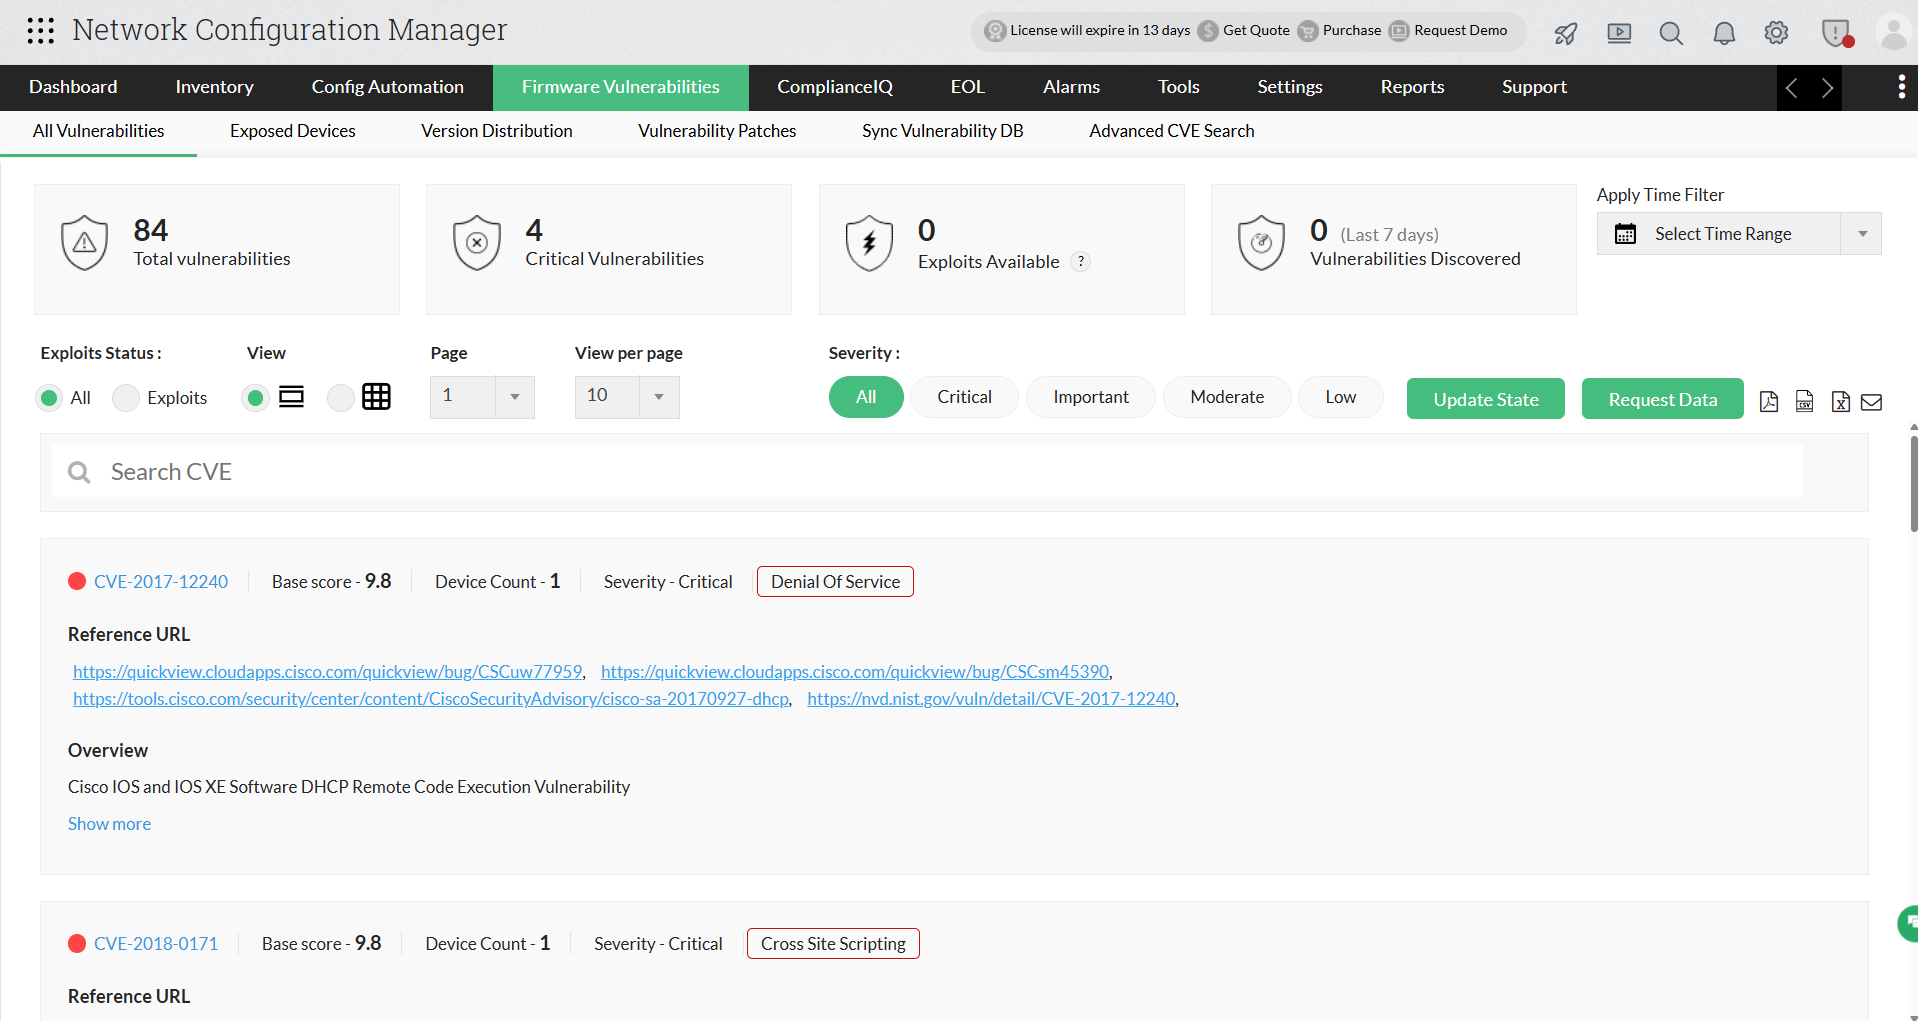Viewport: 1918px width, 1021px height.
Task: Enable the All exploits status option
Action: click(x=50, y=397)
